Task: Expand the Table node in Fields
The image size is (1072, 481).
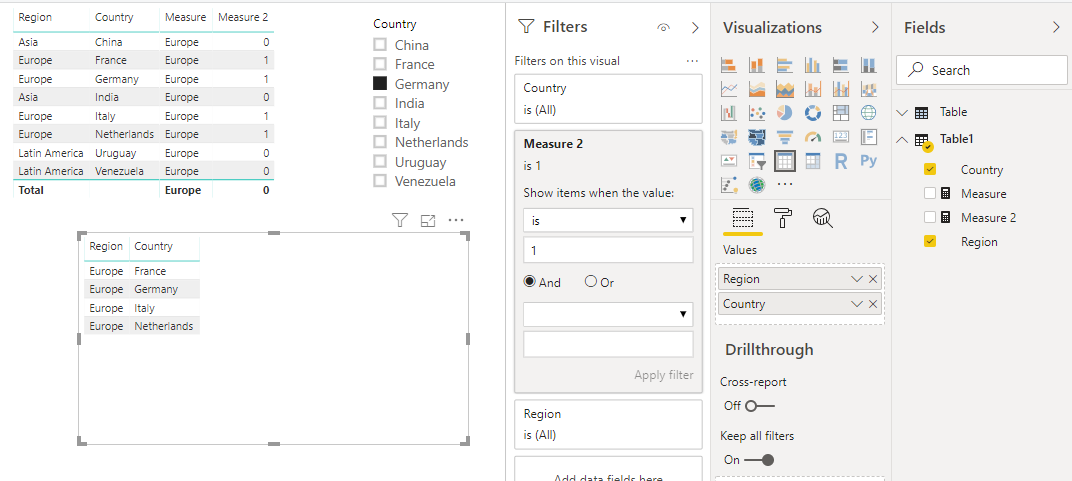Action: tap(902, 113)
